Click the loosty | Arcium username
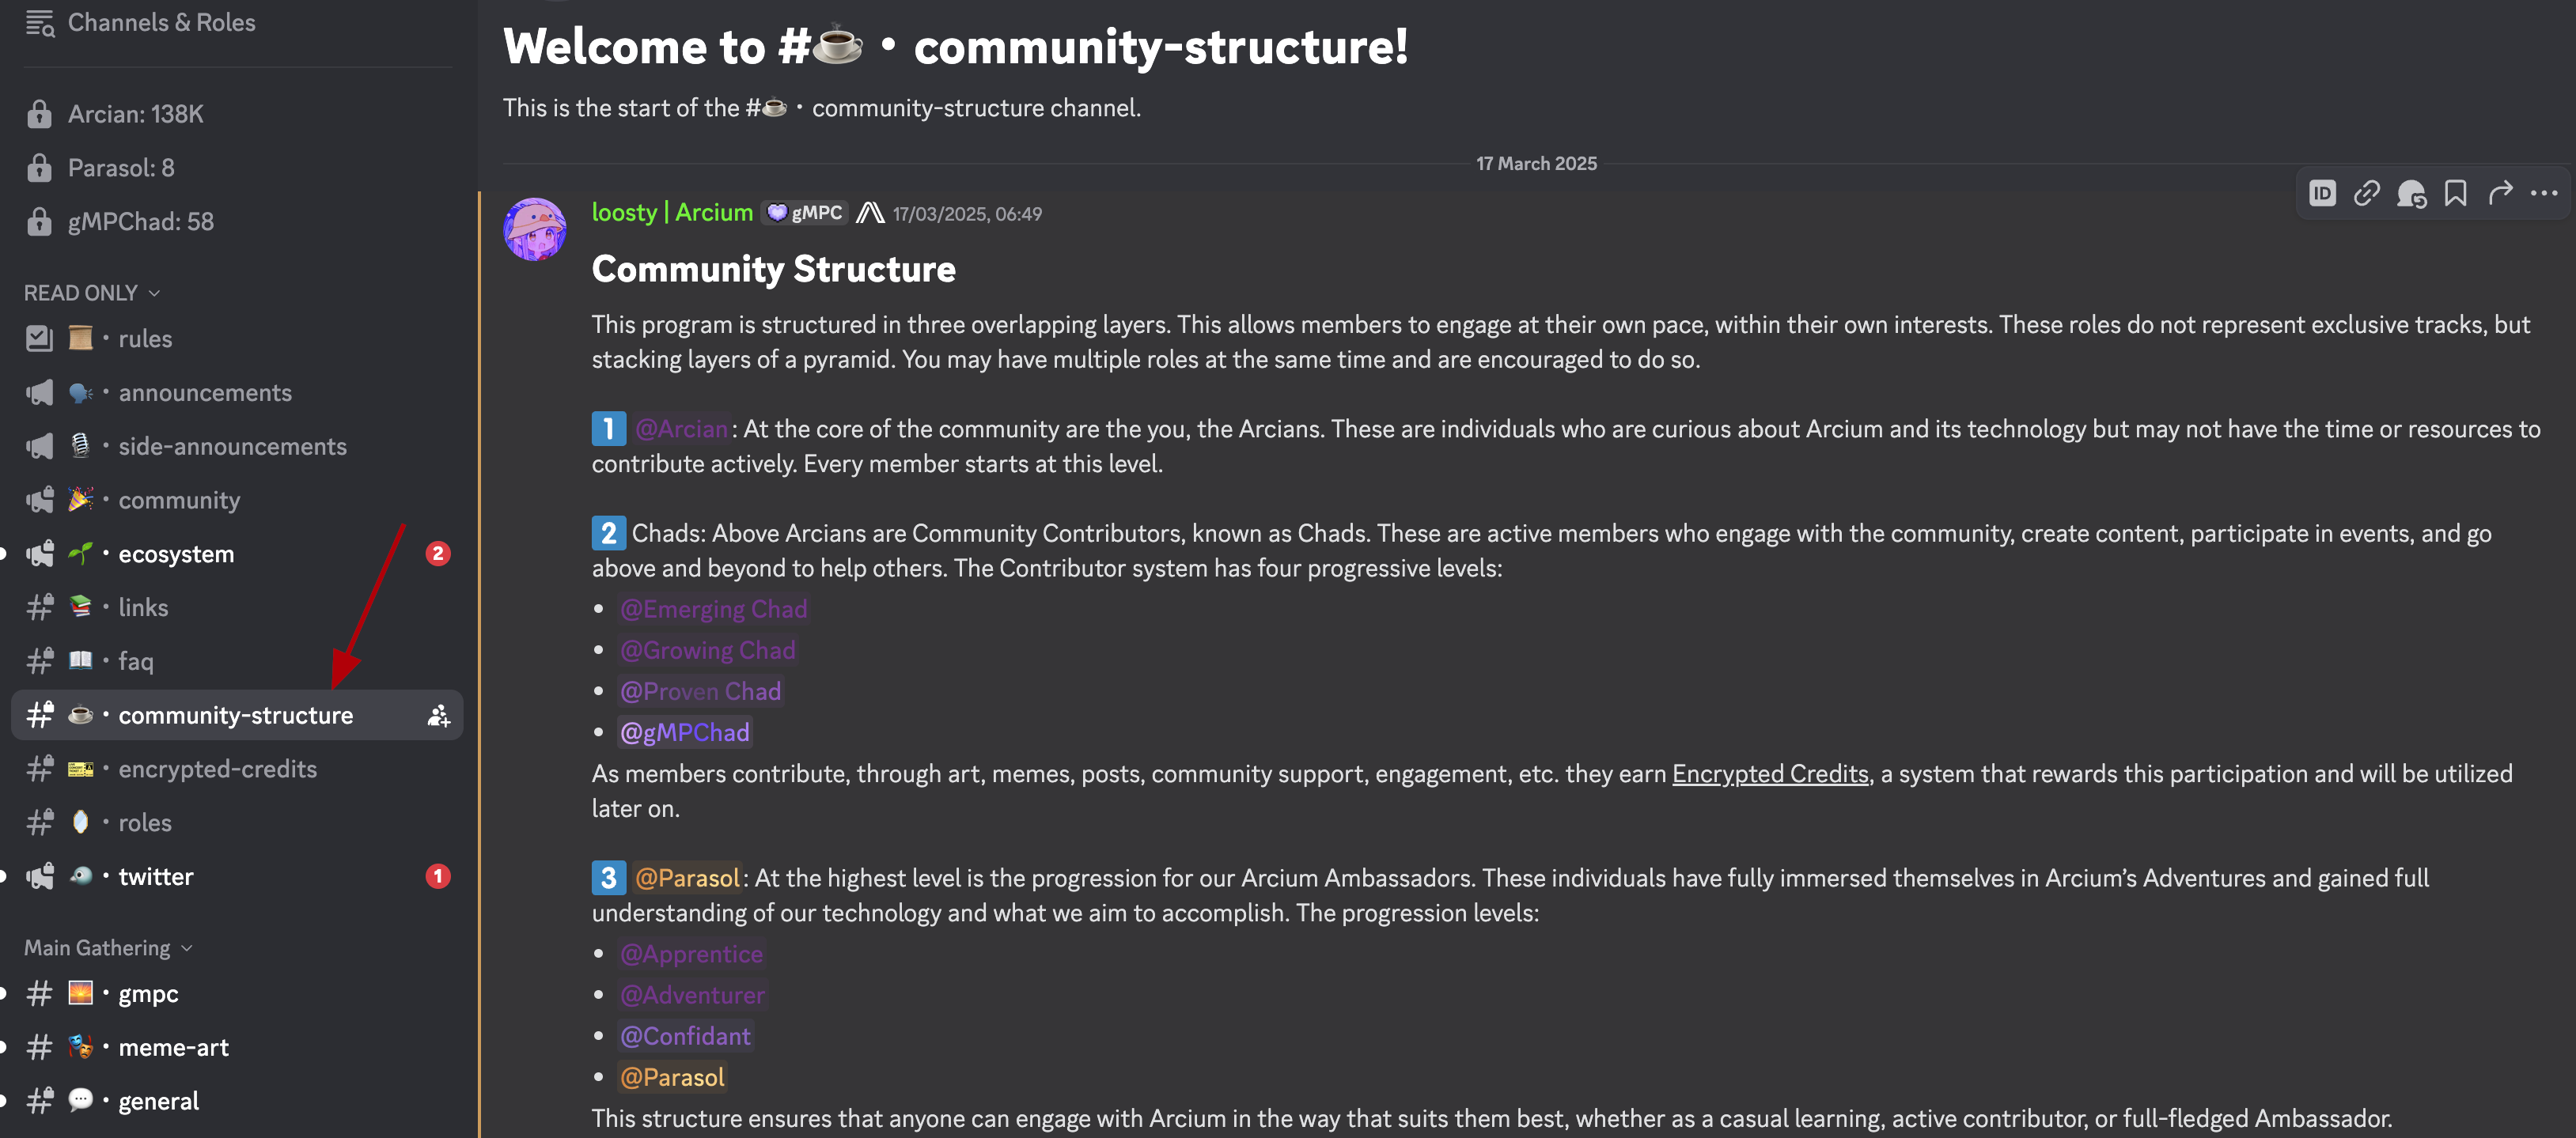2576x1138 pixels. 672,213
